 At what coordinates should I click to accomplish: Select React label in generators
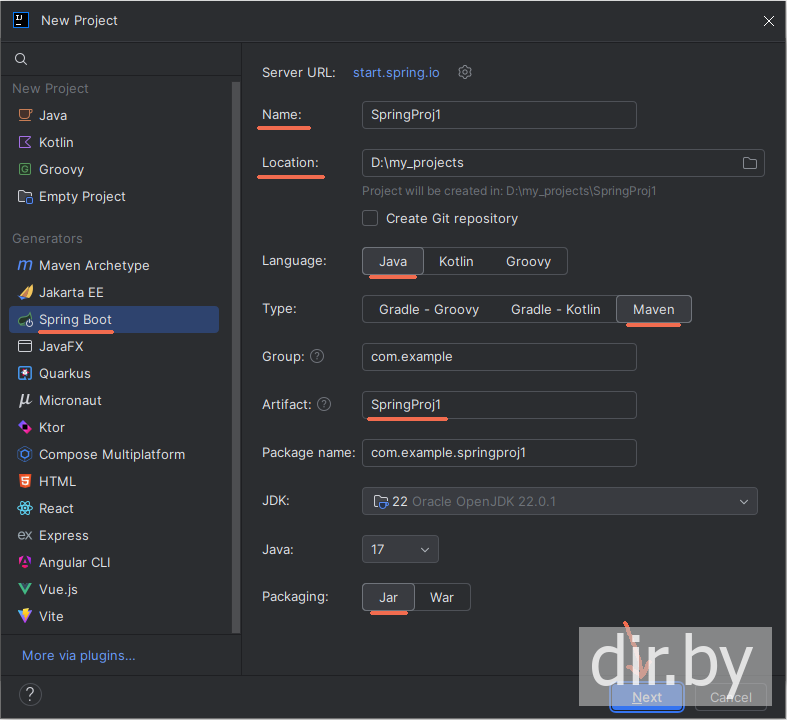tap(56, 508)
